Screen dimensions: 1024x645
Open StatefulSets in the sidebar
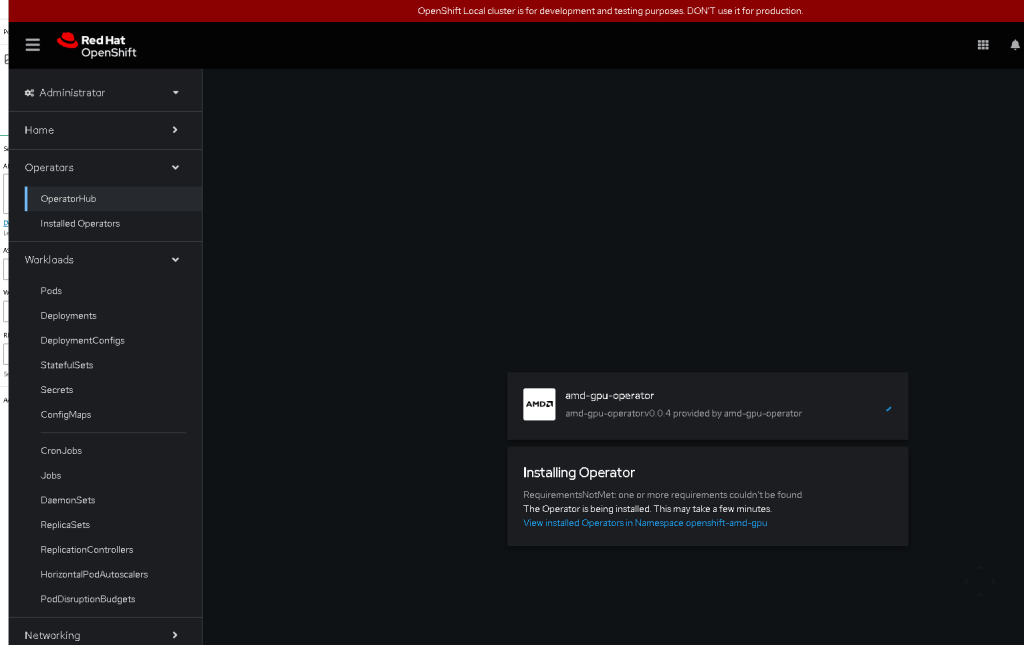coord(67,365)
